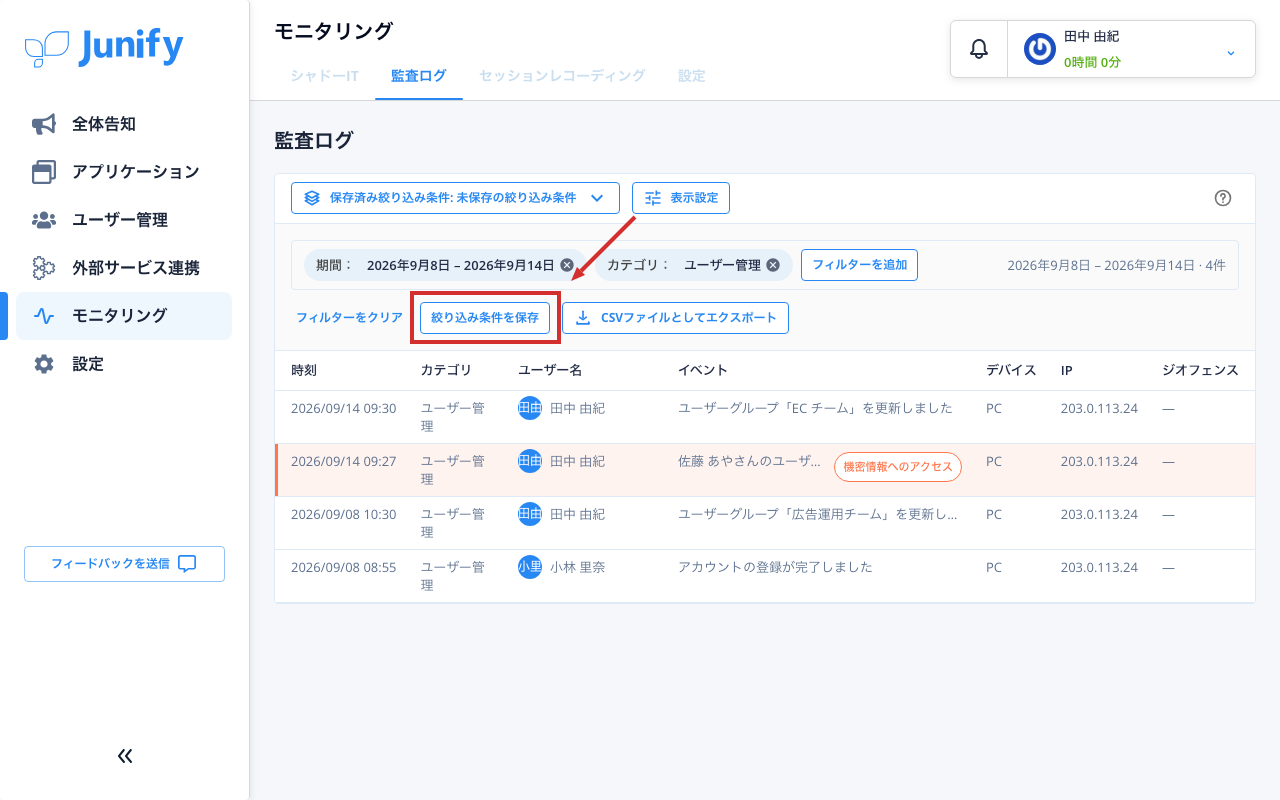Select the 2026/09/14 09:30 log timestamp
The width and height of the screenshot is (1280, 800).
(x=343, y=408)
